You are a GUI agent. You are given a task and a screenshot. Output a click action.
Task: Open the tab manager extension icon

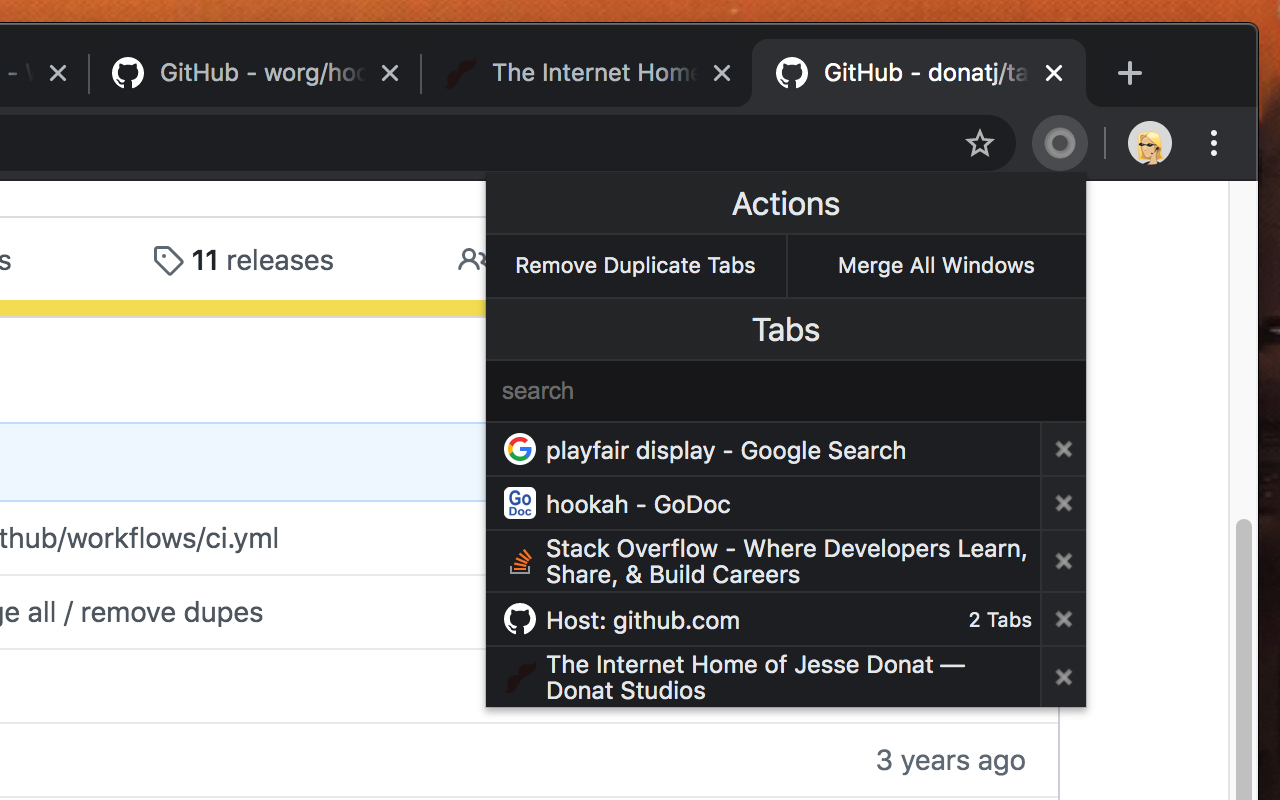(x=1060, y=144)
